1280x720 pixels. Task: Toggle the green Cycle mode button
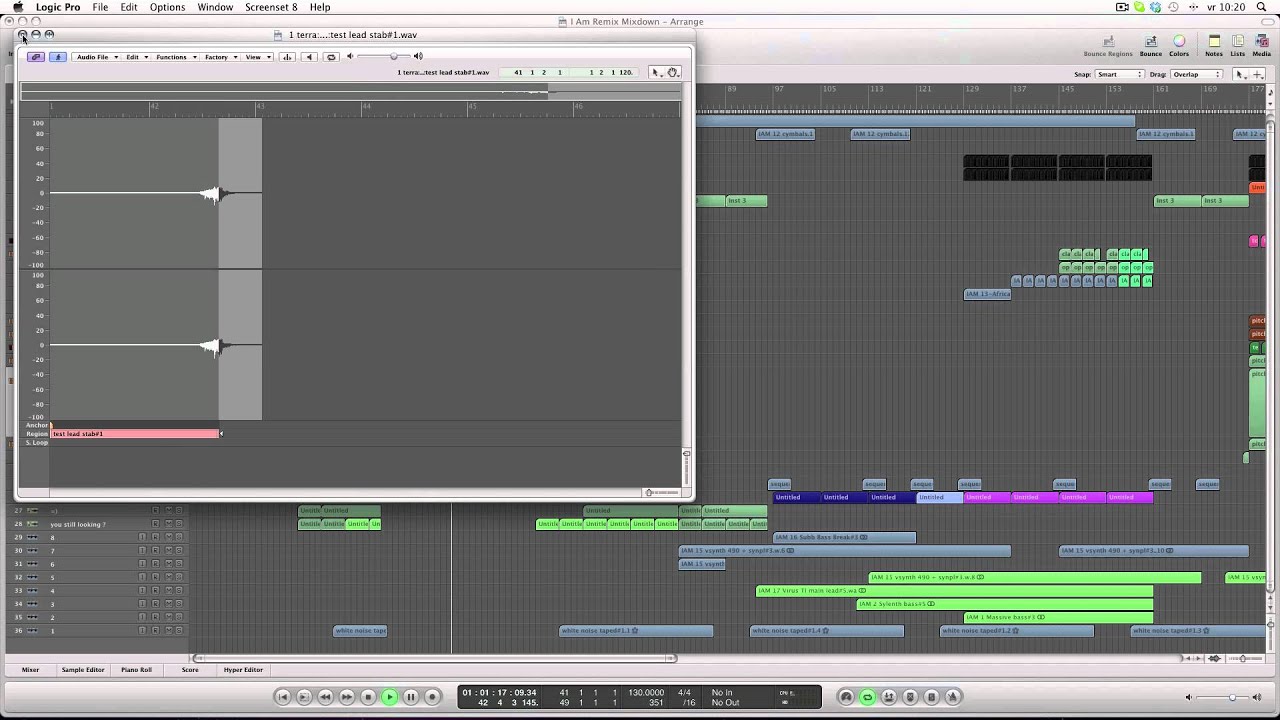pyautogui.click(x=867, y=697)
